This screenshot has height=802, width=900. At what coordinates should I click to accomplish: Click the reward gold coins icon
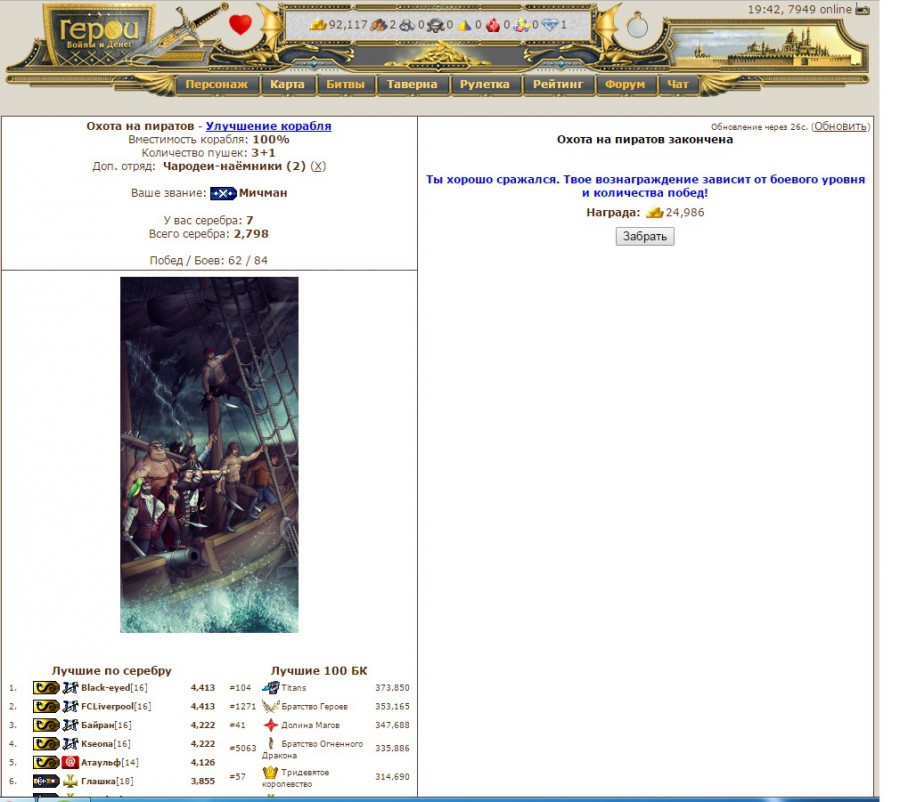(x=654, y=212)
